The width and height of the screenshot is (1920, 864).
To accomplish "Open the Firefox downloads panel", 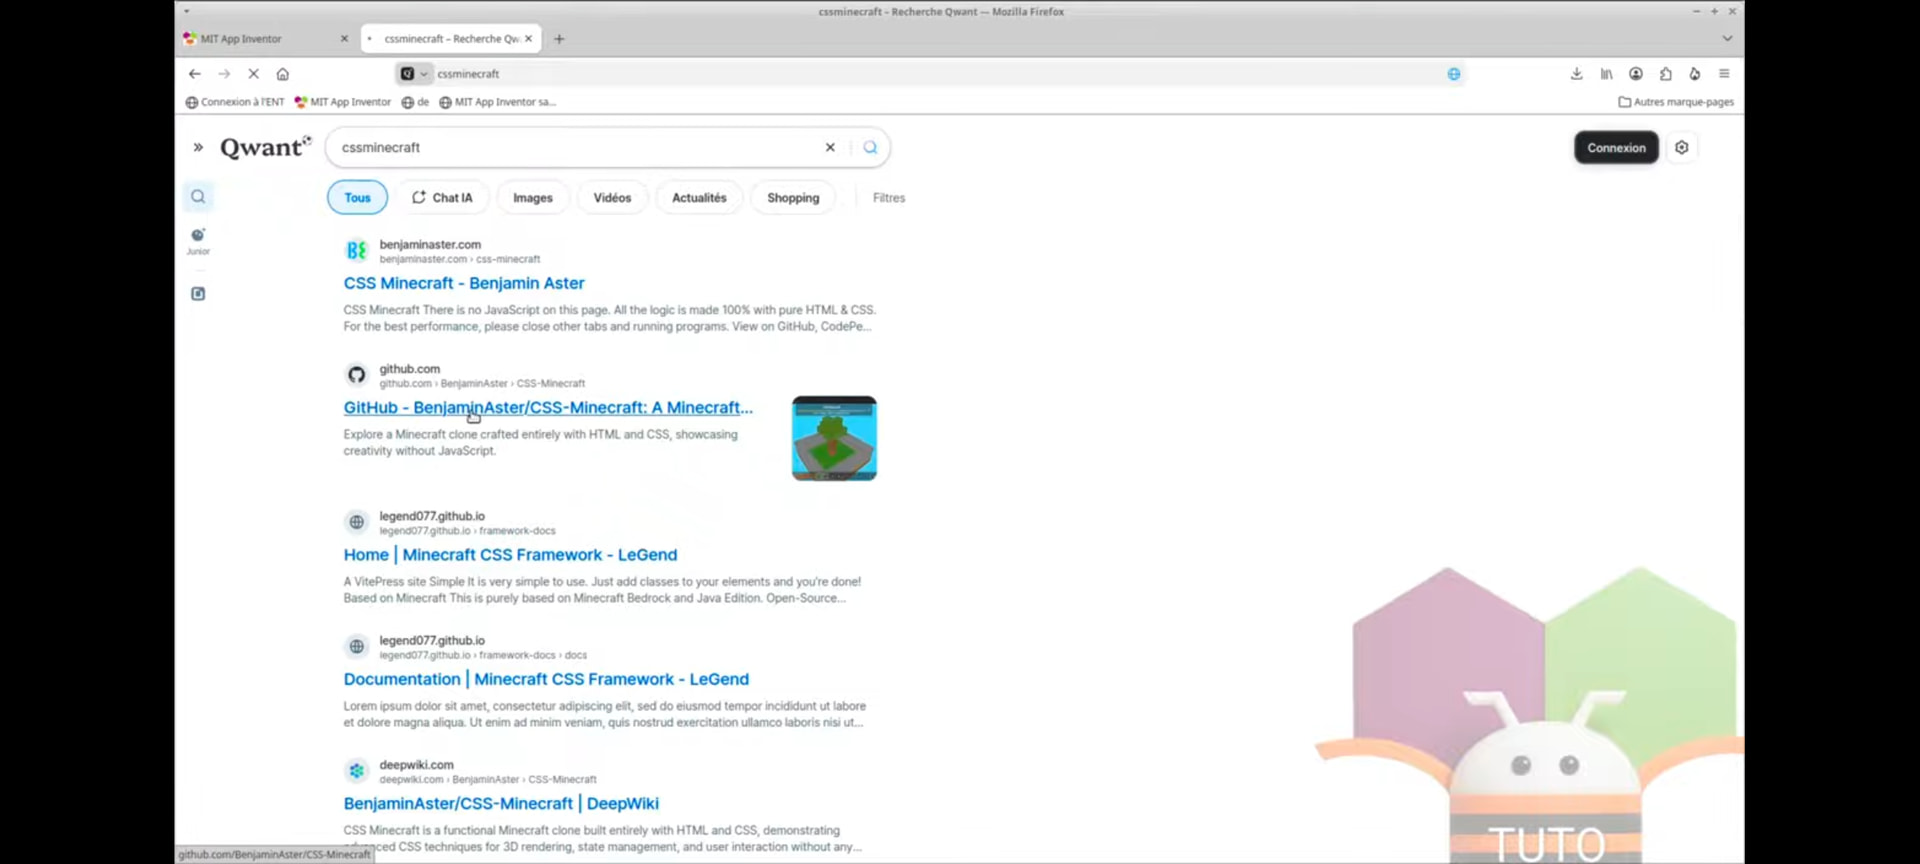I will click(x=1577, y=74).
